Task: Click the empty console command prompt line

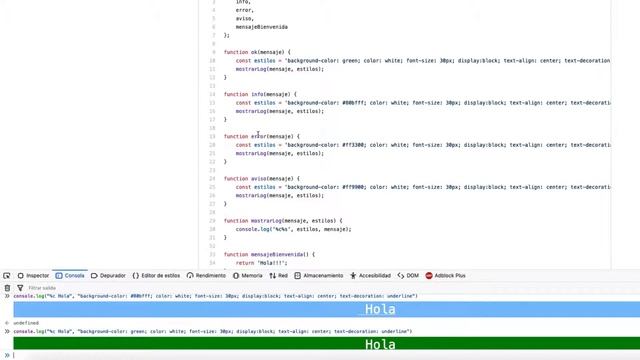Action: point(327,355)
